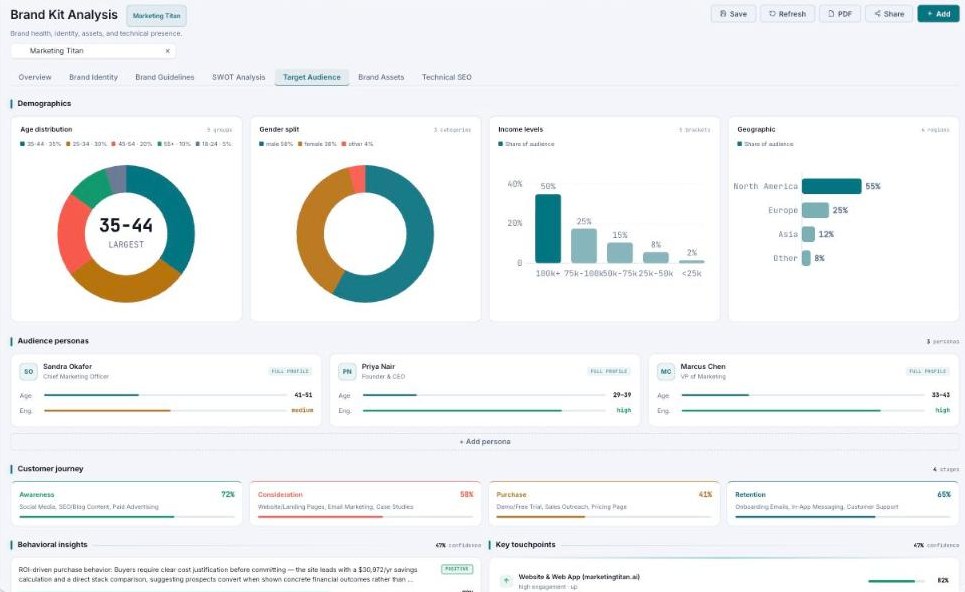Open Sandra Okafor's Full Profile badge
Viewport: 965px width, 592px height.
pyautogui.click(x=290, y=371)
